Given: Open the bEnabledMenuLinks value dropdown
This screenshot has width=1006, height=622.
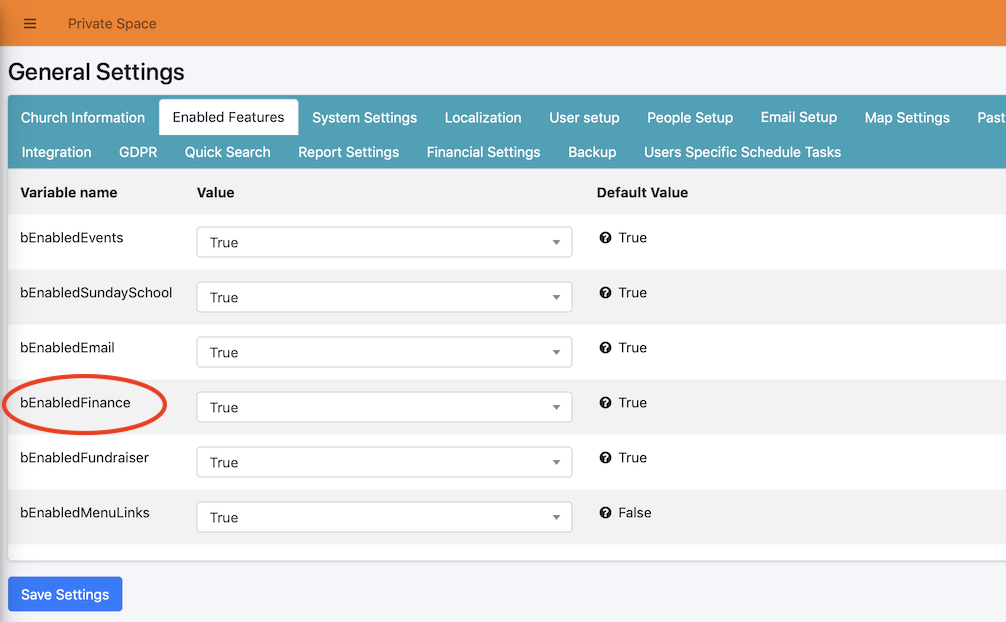Looking at the screenshot, I should point(384,517).
